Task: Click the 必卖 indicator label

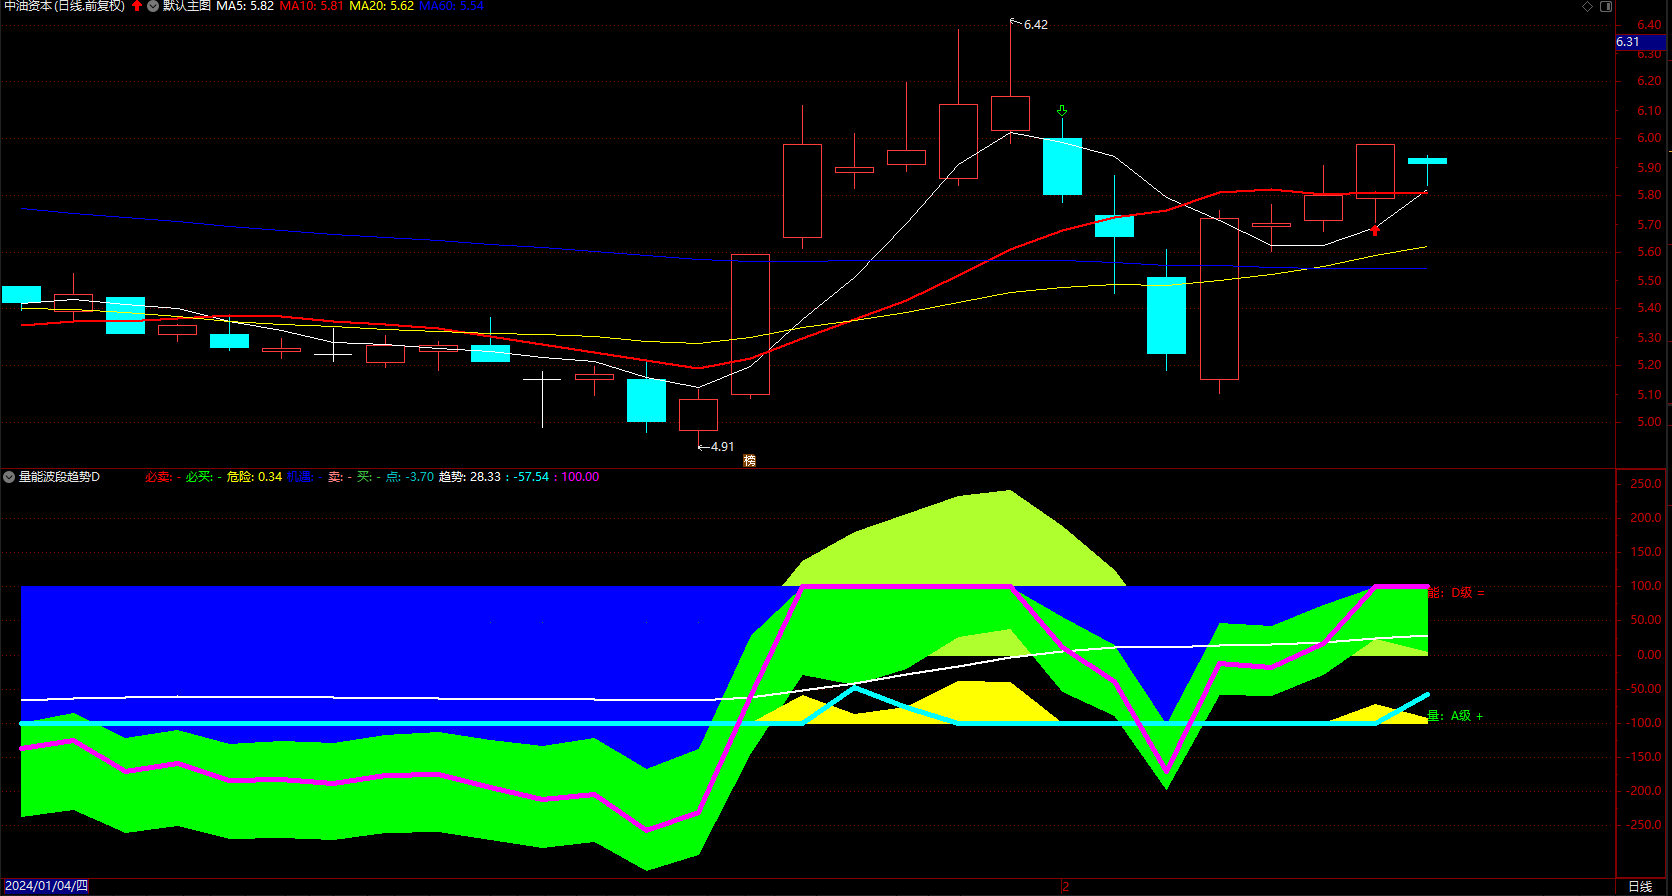Action: point(159,477)
